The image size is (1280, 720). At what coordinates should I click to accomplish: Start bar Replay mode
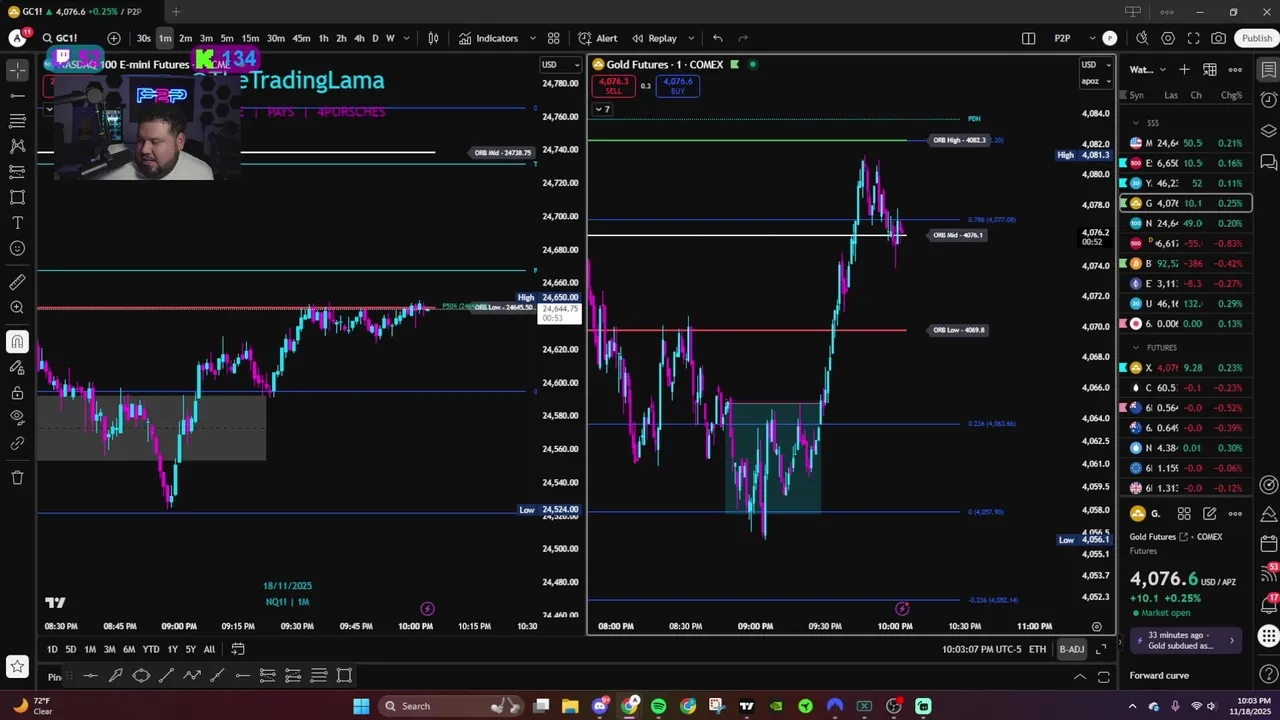pyautogui.click(x=654, y=38)
